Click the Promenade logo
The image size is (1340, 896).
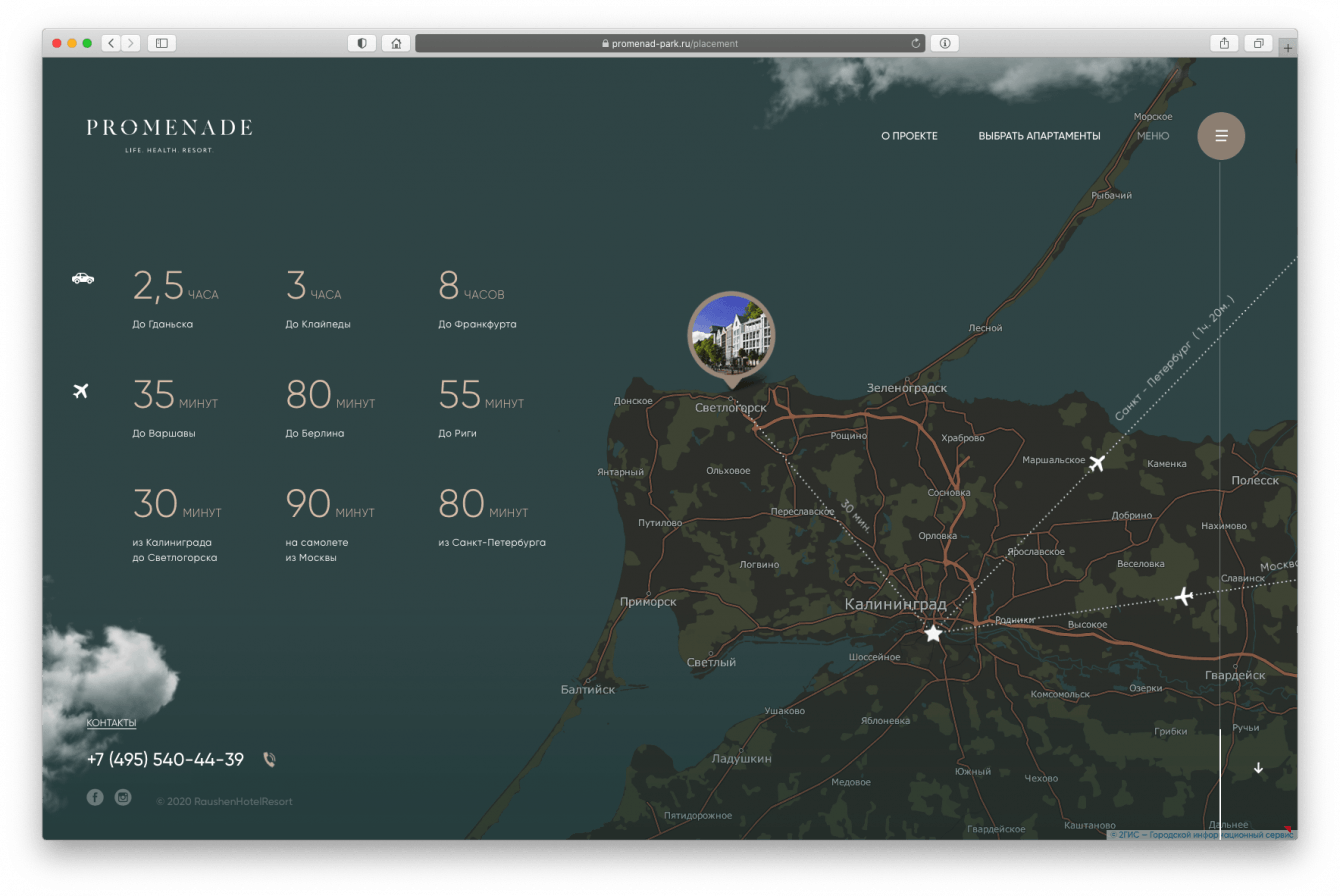tap(169, 135)
